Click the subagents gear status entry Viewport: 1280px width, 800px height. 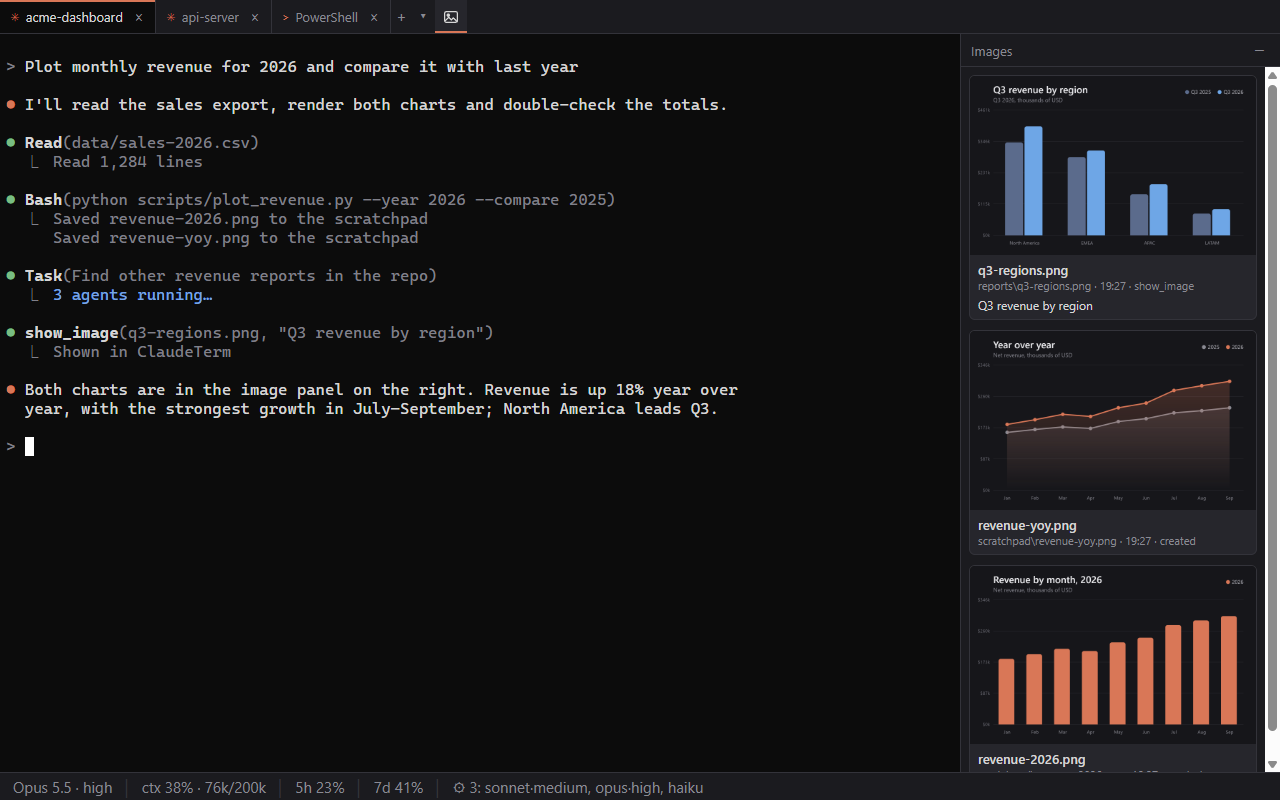click(578, 788)
